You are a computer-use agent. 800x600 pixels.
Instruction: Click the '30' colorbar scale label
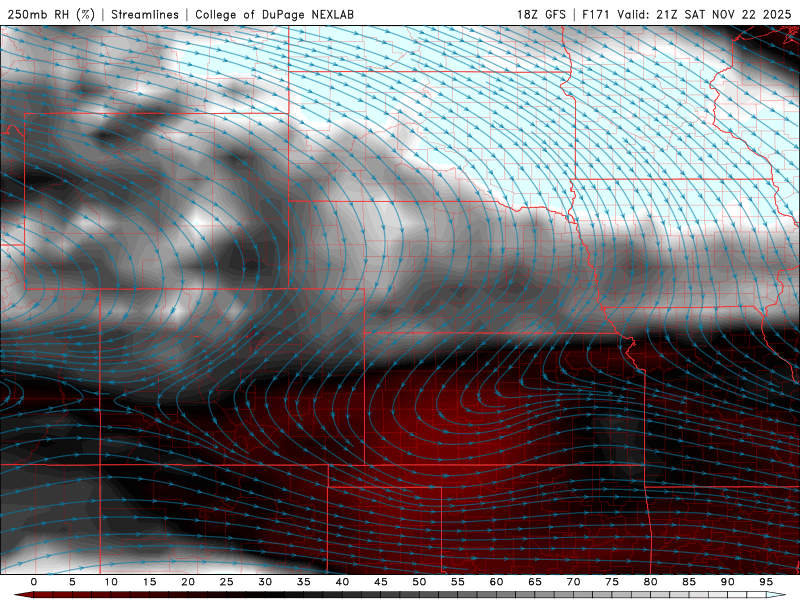(x=265, y=582)
